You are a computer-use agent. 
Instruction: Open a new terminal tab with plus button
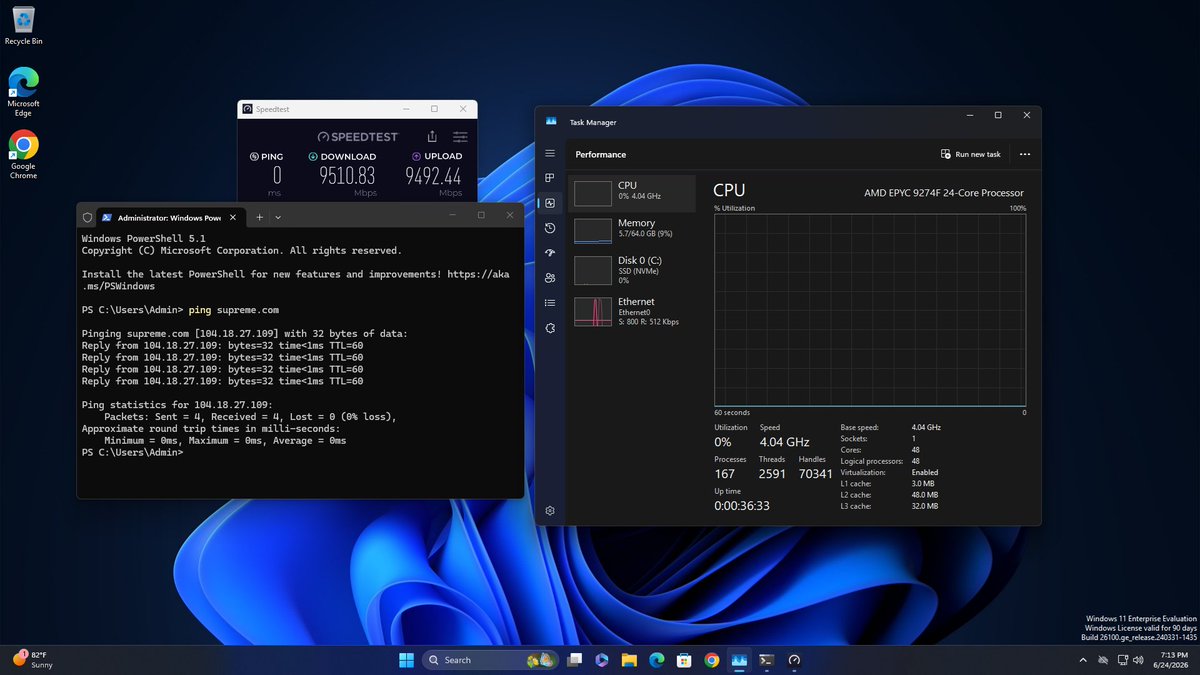[x=259, y=217]
